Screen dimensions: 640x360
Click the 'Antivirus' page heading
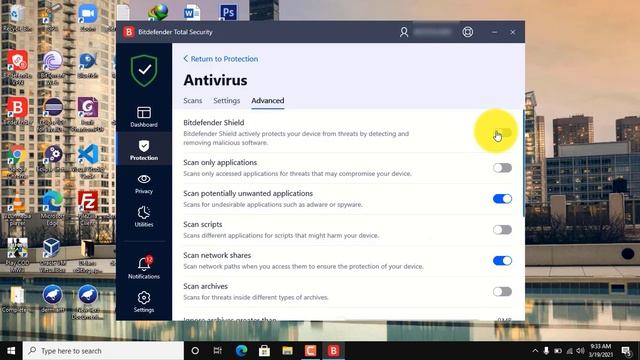(x=216, y=80)
